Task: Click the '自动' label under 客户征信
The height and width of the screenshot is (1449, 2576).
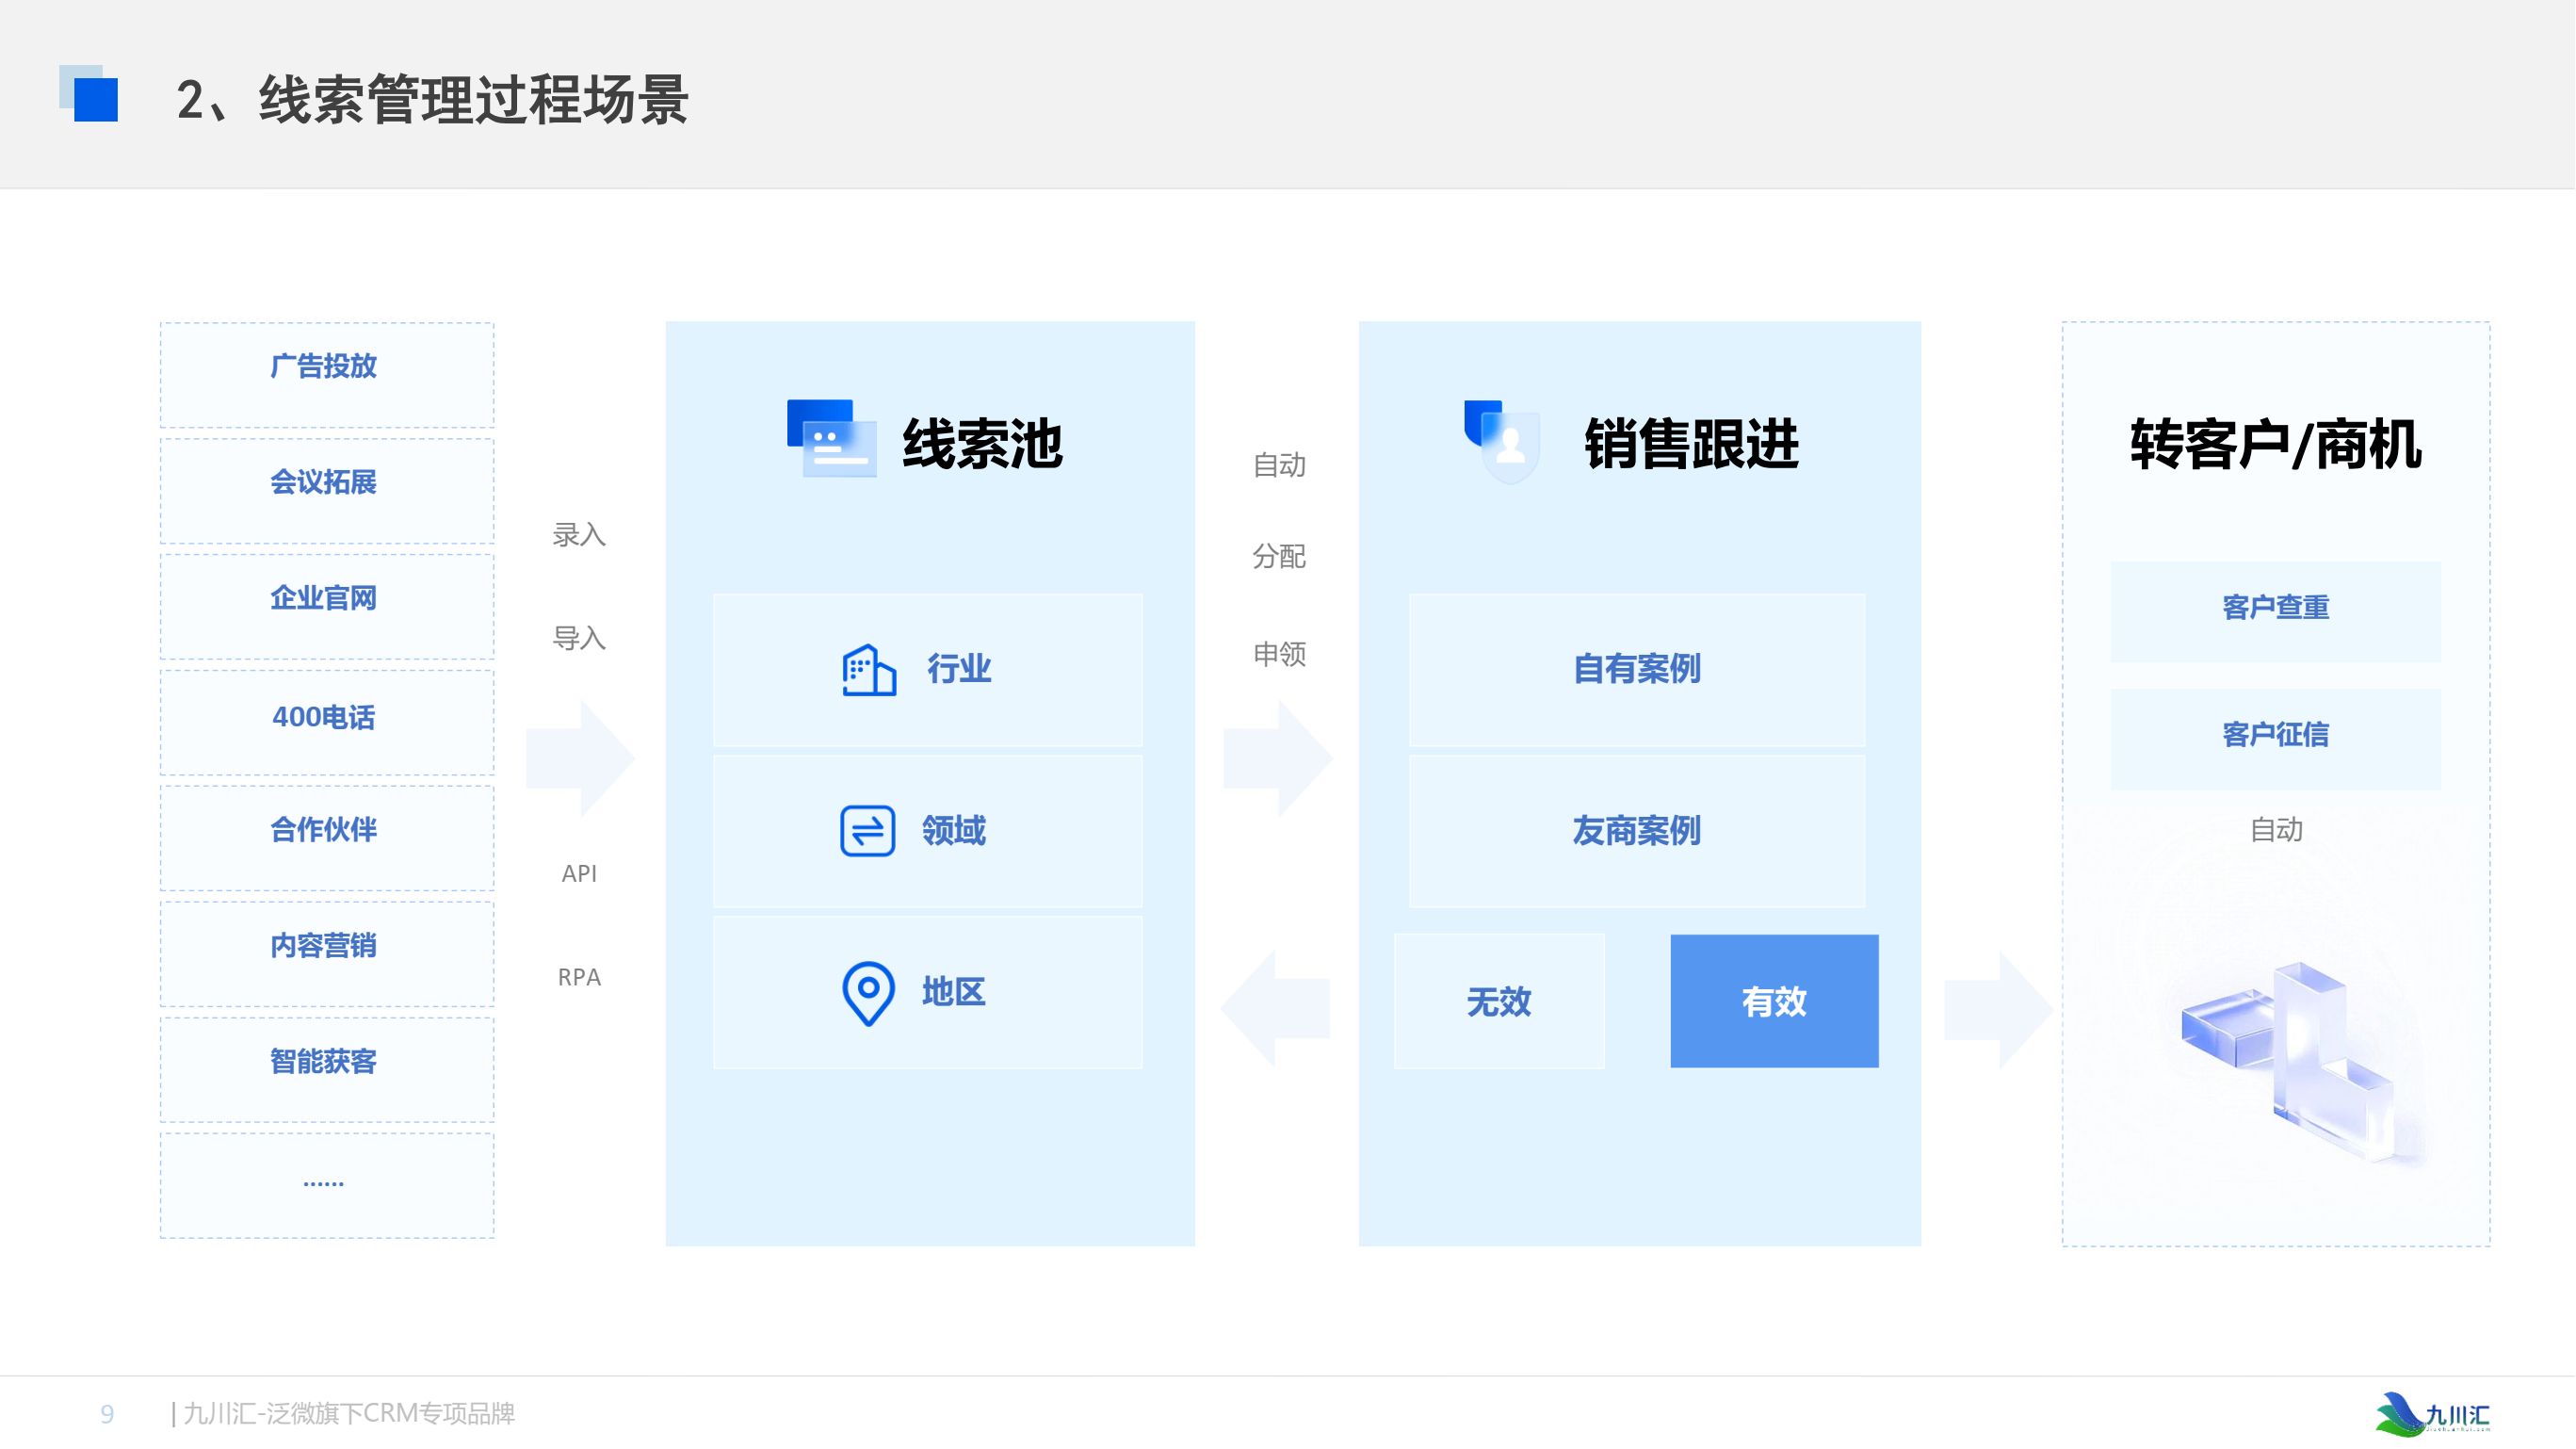Action: 2276,829
